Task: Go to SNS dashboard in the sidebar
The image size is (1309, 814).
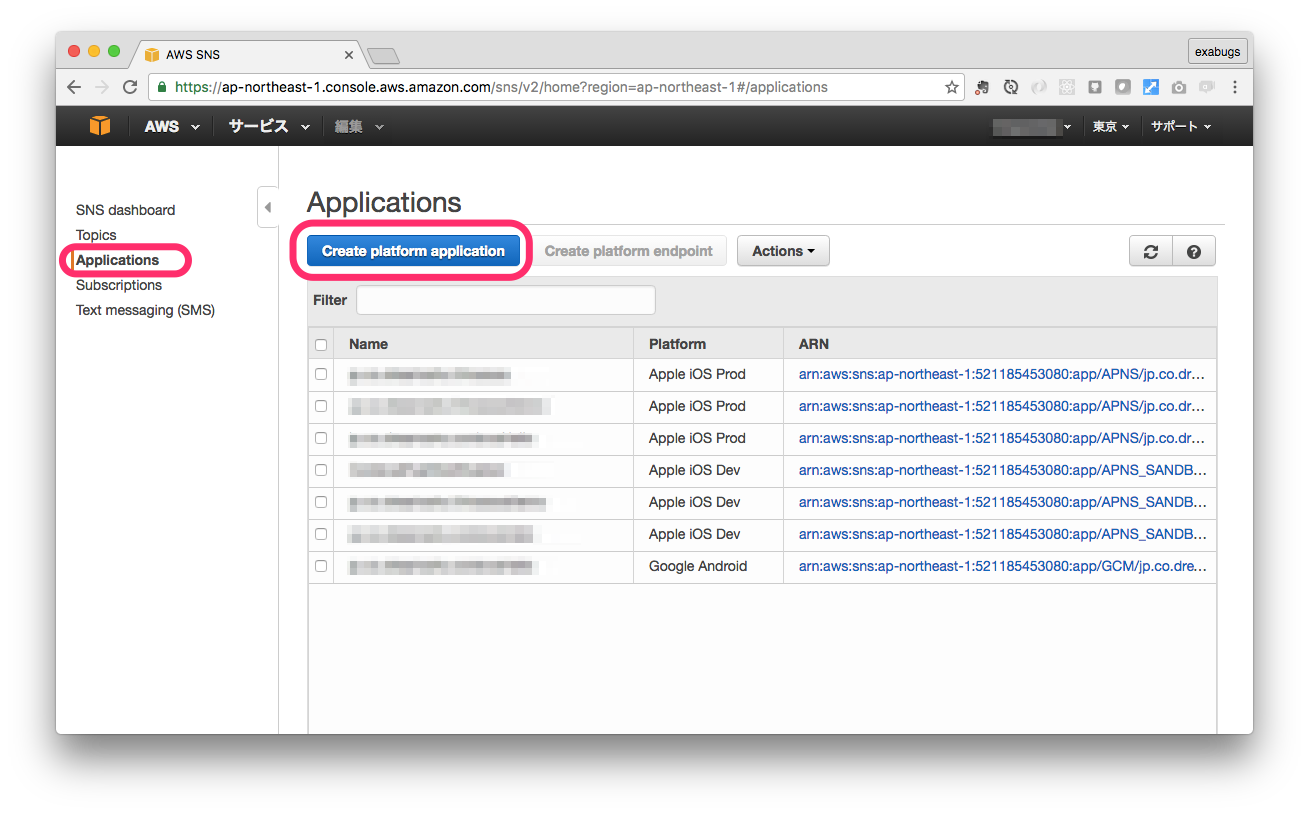Action: tap(125, 210)
